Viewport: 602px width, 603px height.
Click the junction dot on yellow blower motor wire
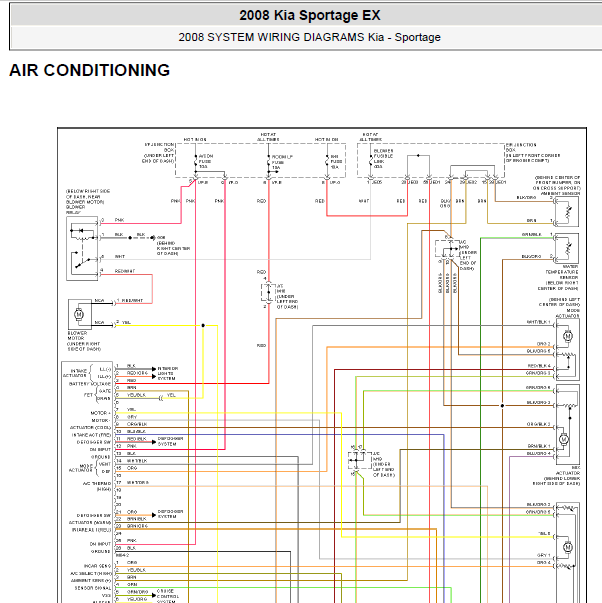203,326
